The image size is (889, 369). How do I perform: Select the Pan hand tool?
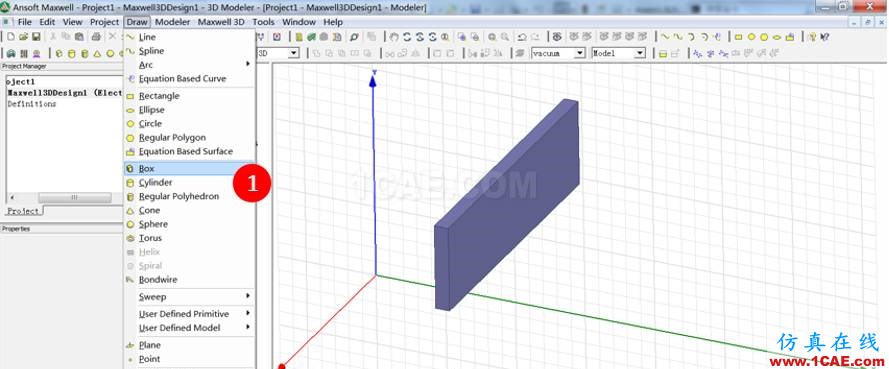(x=394, y=37)
